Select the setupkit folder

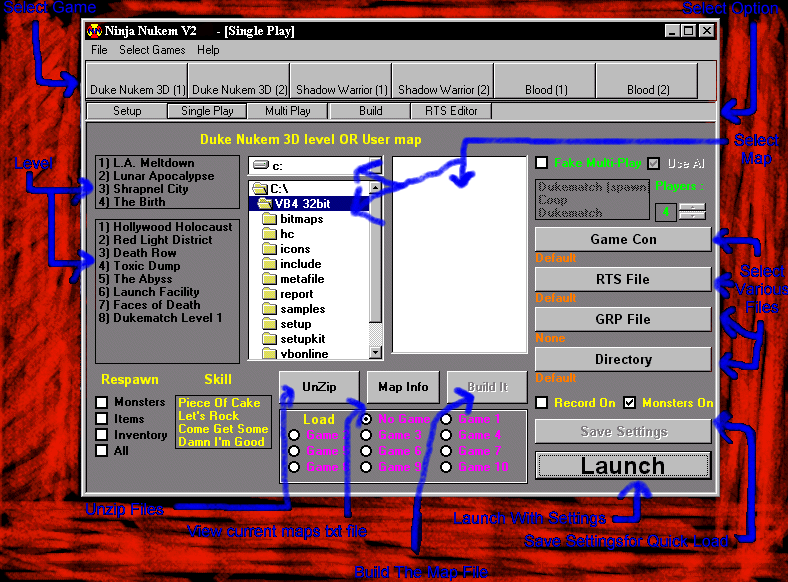(x=303, y=339)
